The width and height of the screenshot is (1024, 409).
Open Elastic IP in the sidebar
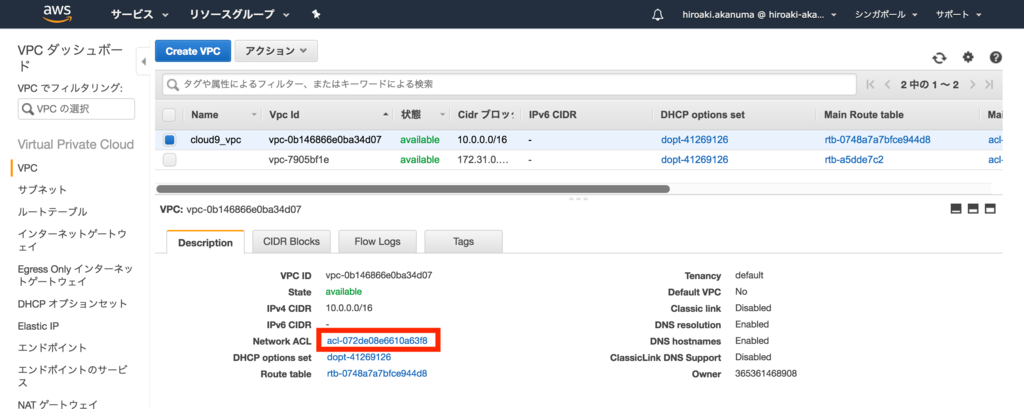point(39,325)
